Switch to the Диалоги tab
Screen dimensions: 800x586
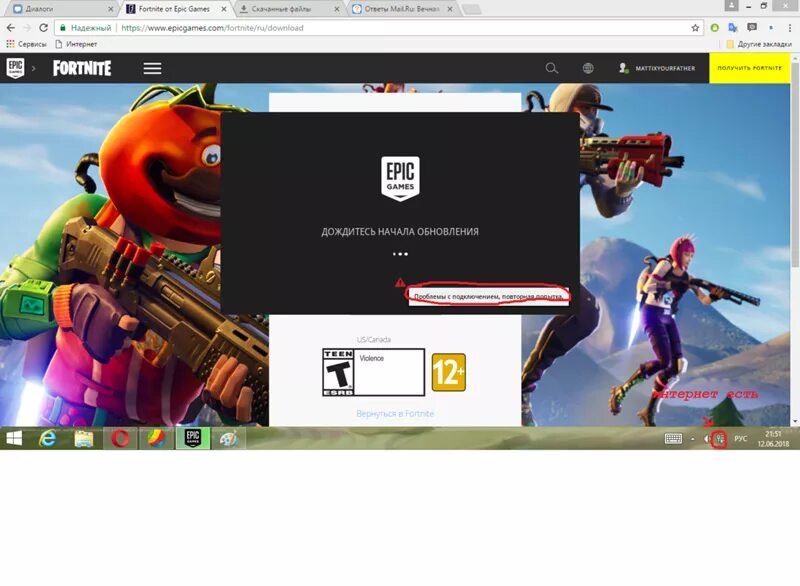(x=60, y=9)
